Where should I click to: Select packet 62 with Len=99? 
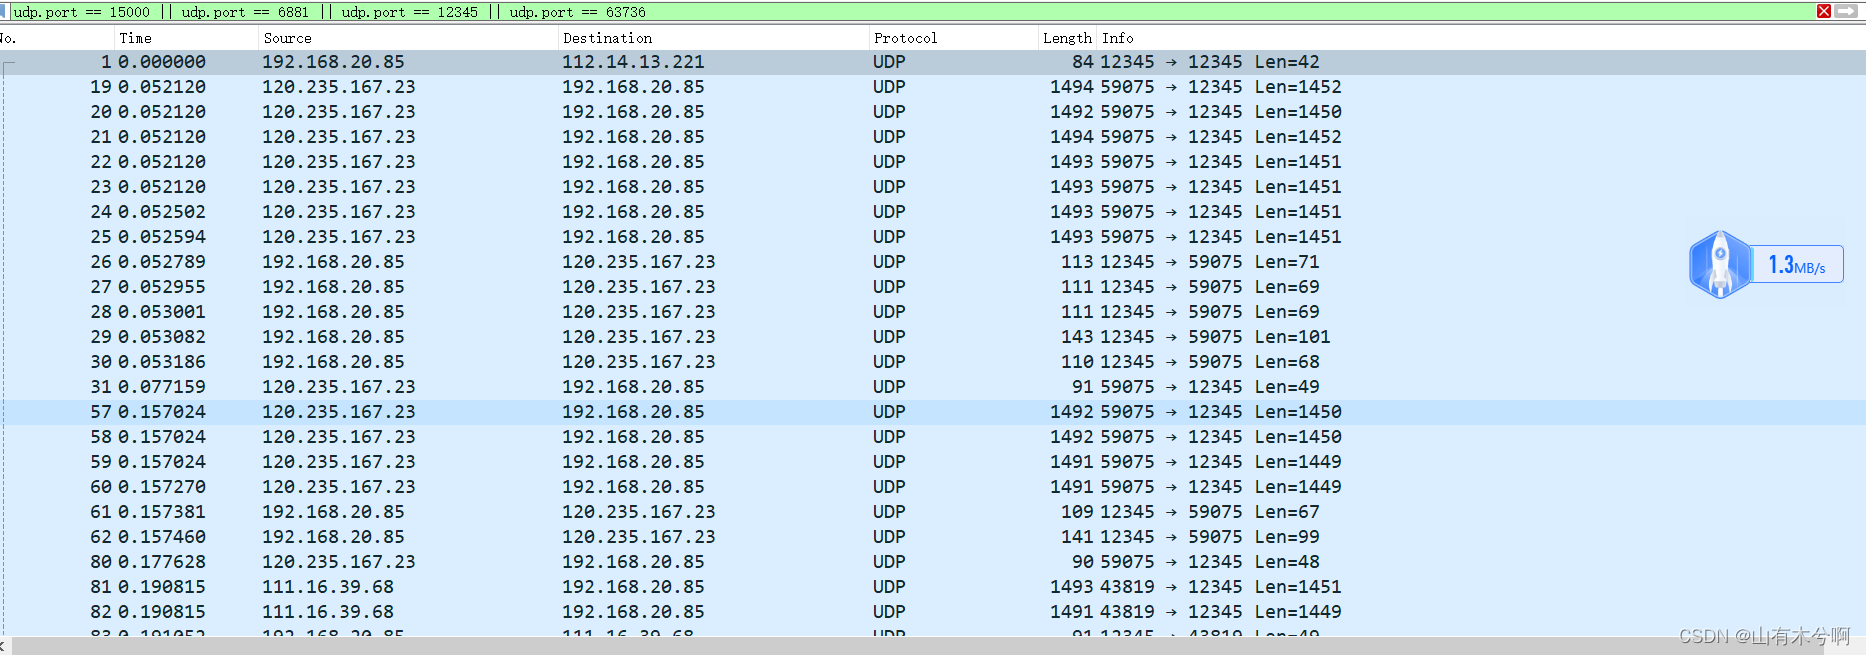coord(933,537)
